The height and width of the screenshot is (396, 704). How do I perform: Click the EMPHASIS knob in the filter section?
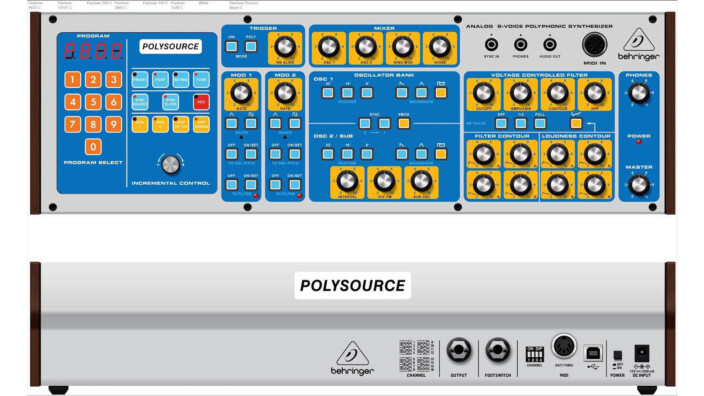(520, 93)
